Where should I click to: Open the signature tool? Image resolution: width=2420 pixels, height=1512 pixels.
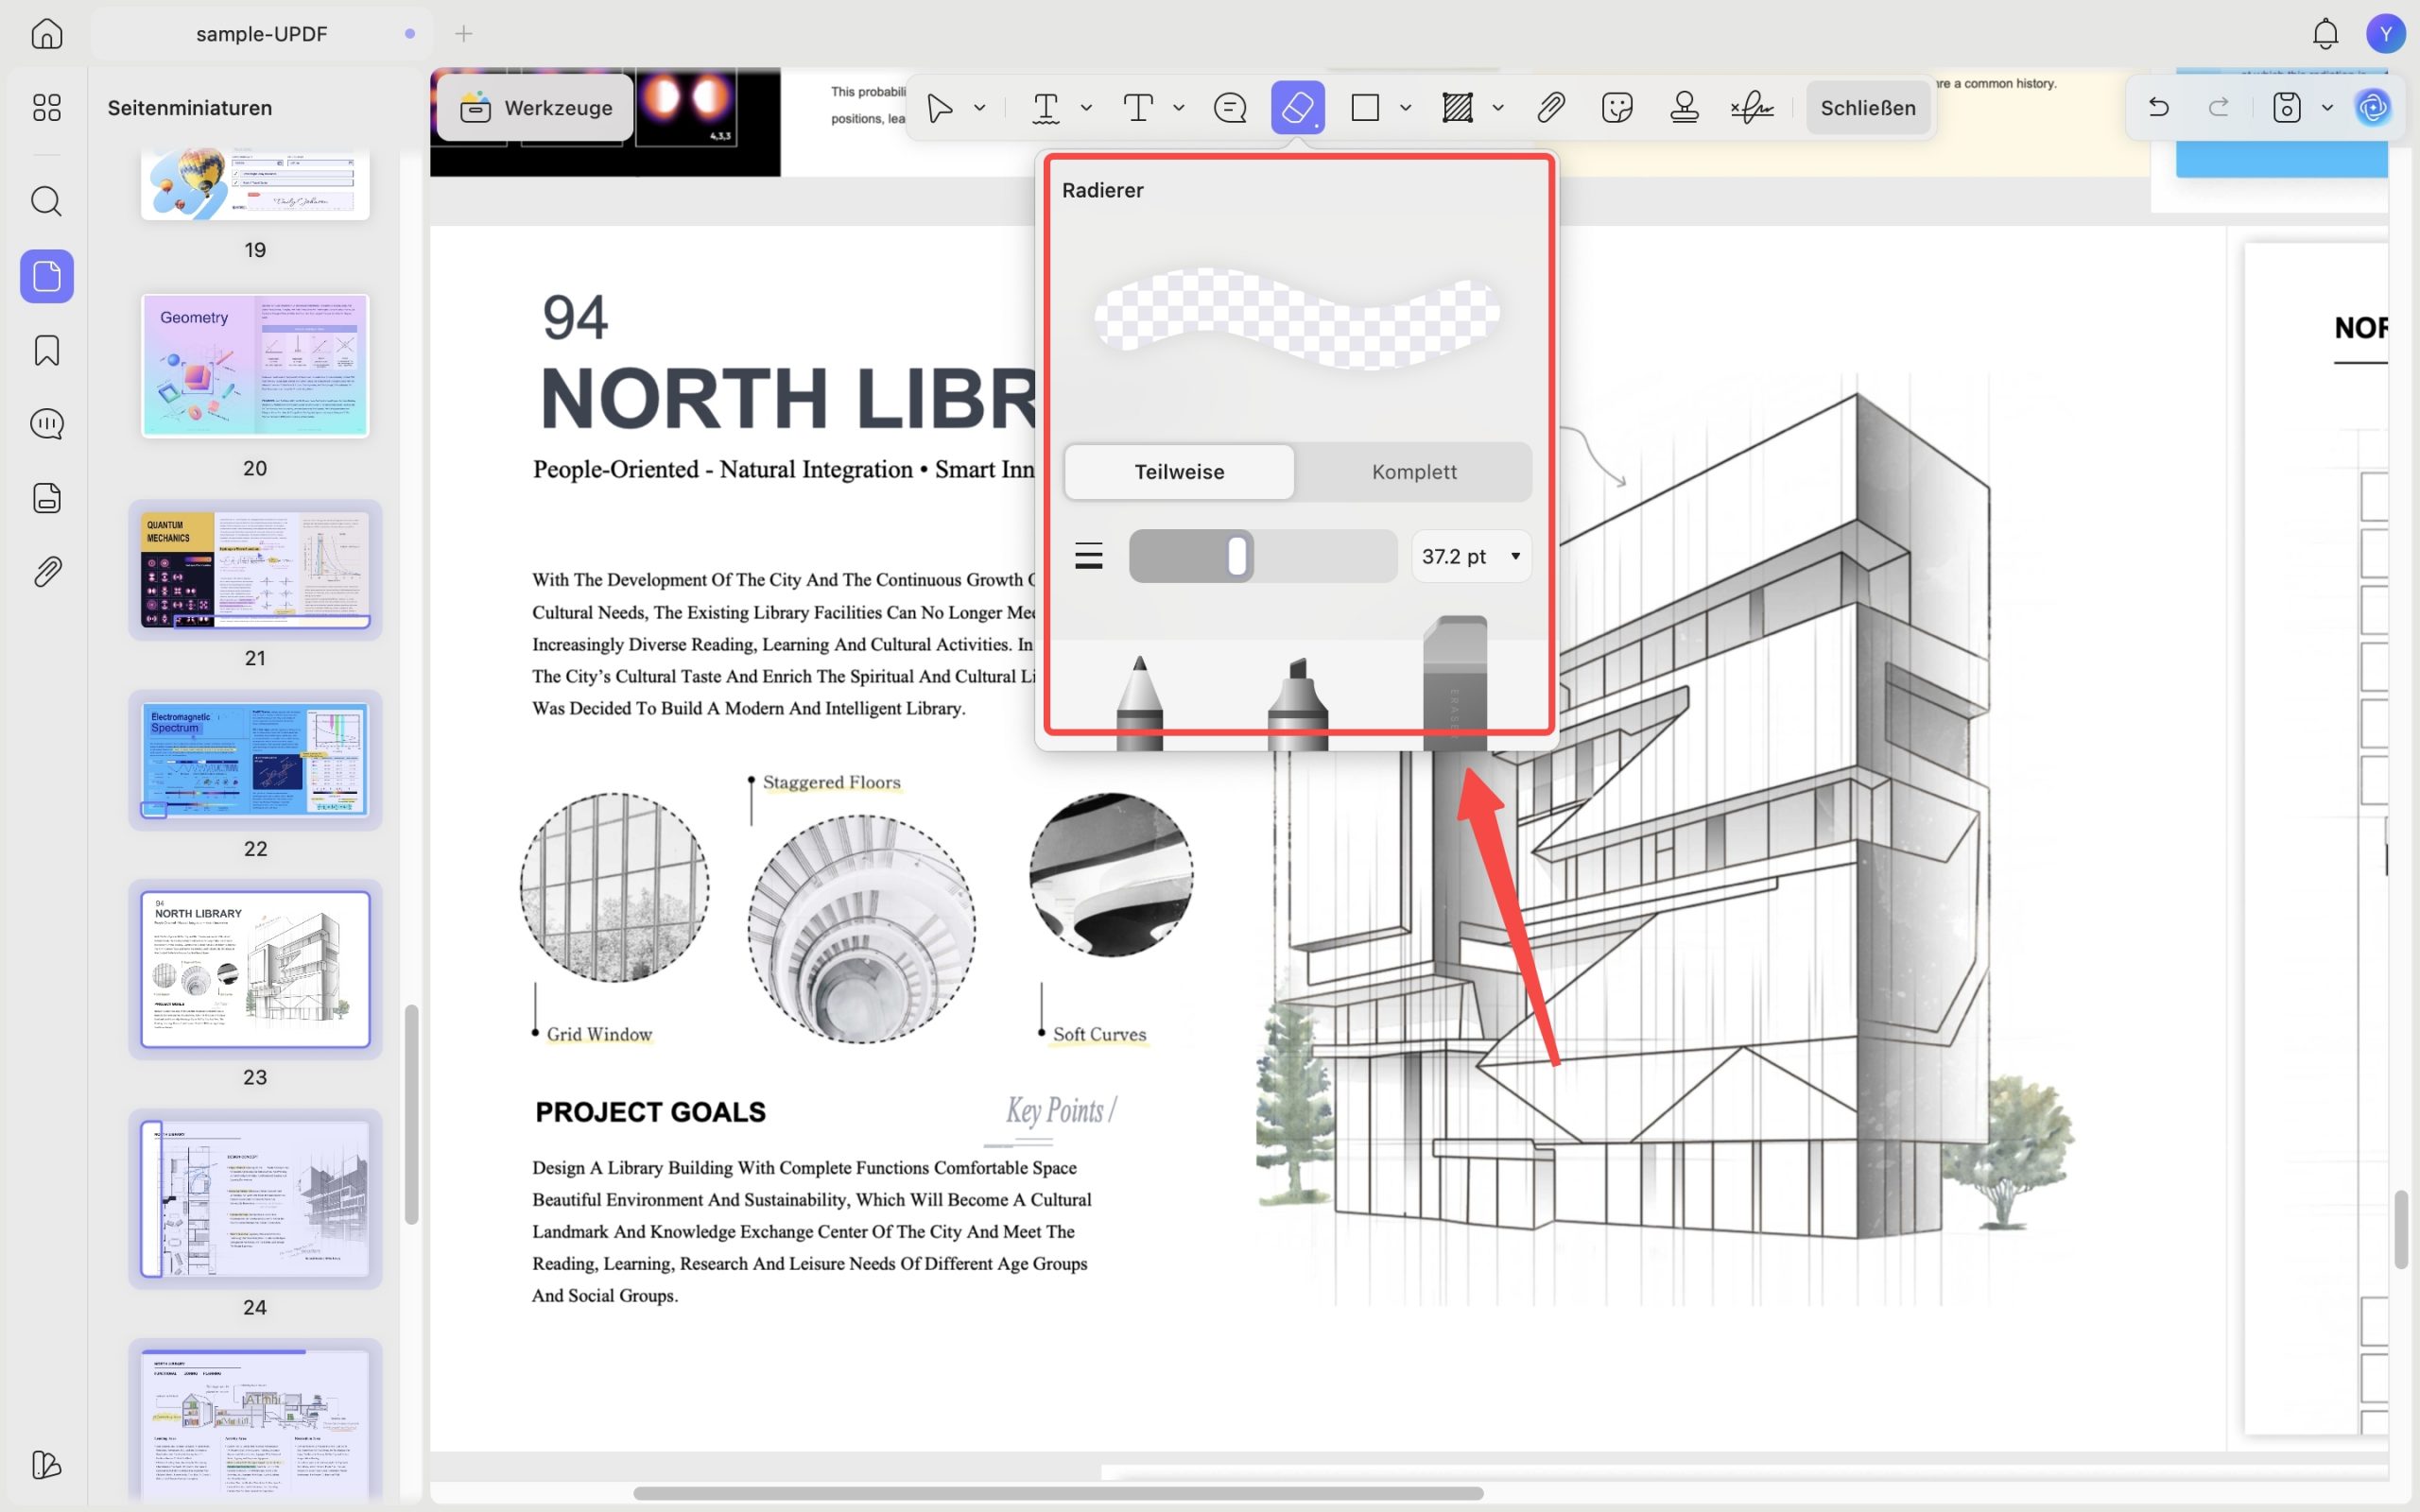click(1752, 107)
